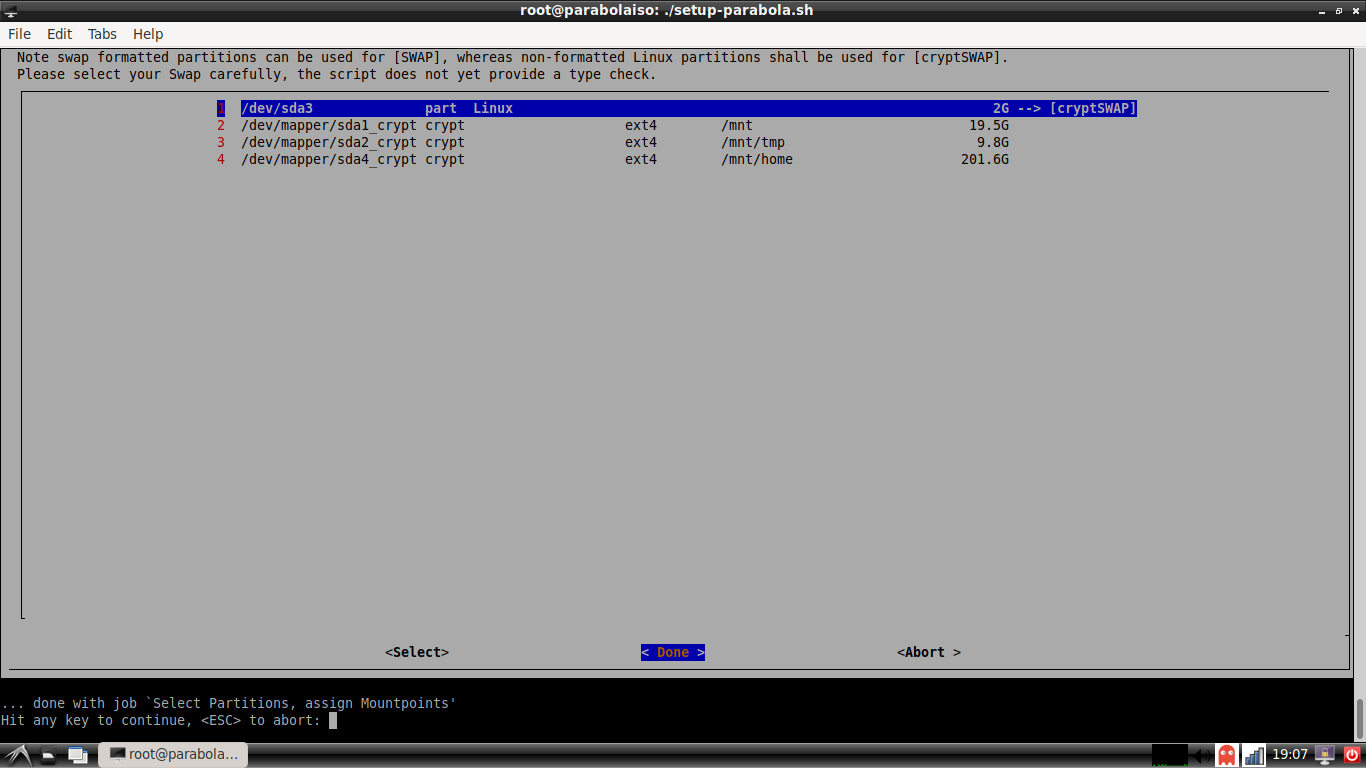This screenshot has height=768, width=1366.
Task: Open the Tabs menu
Action: pyautogui.click(x=102, y=34)
